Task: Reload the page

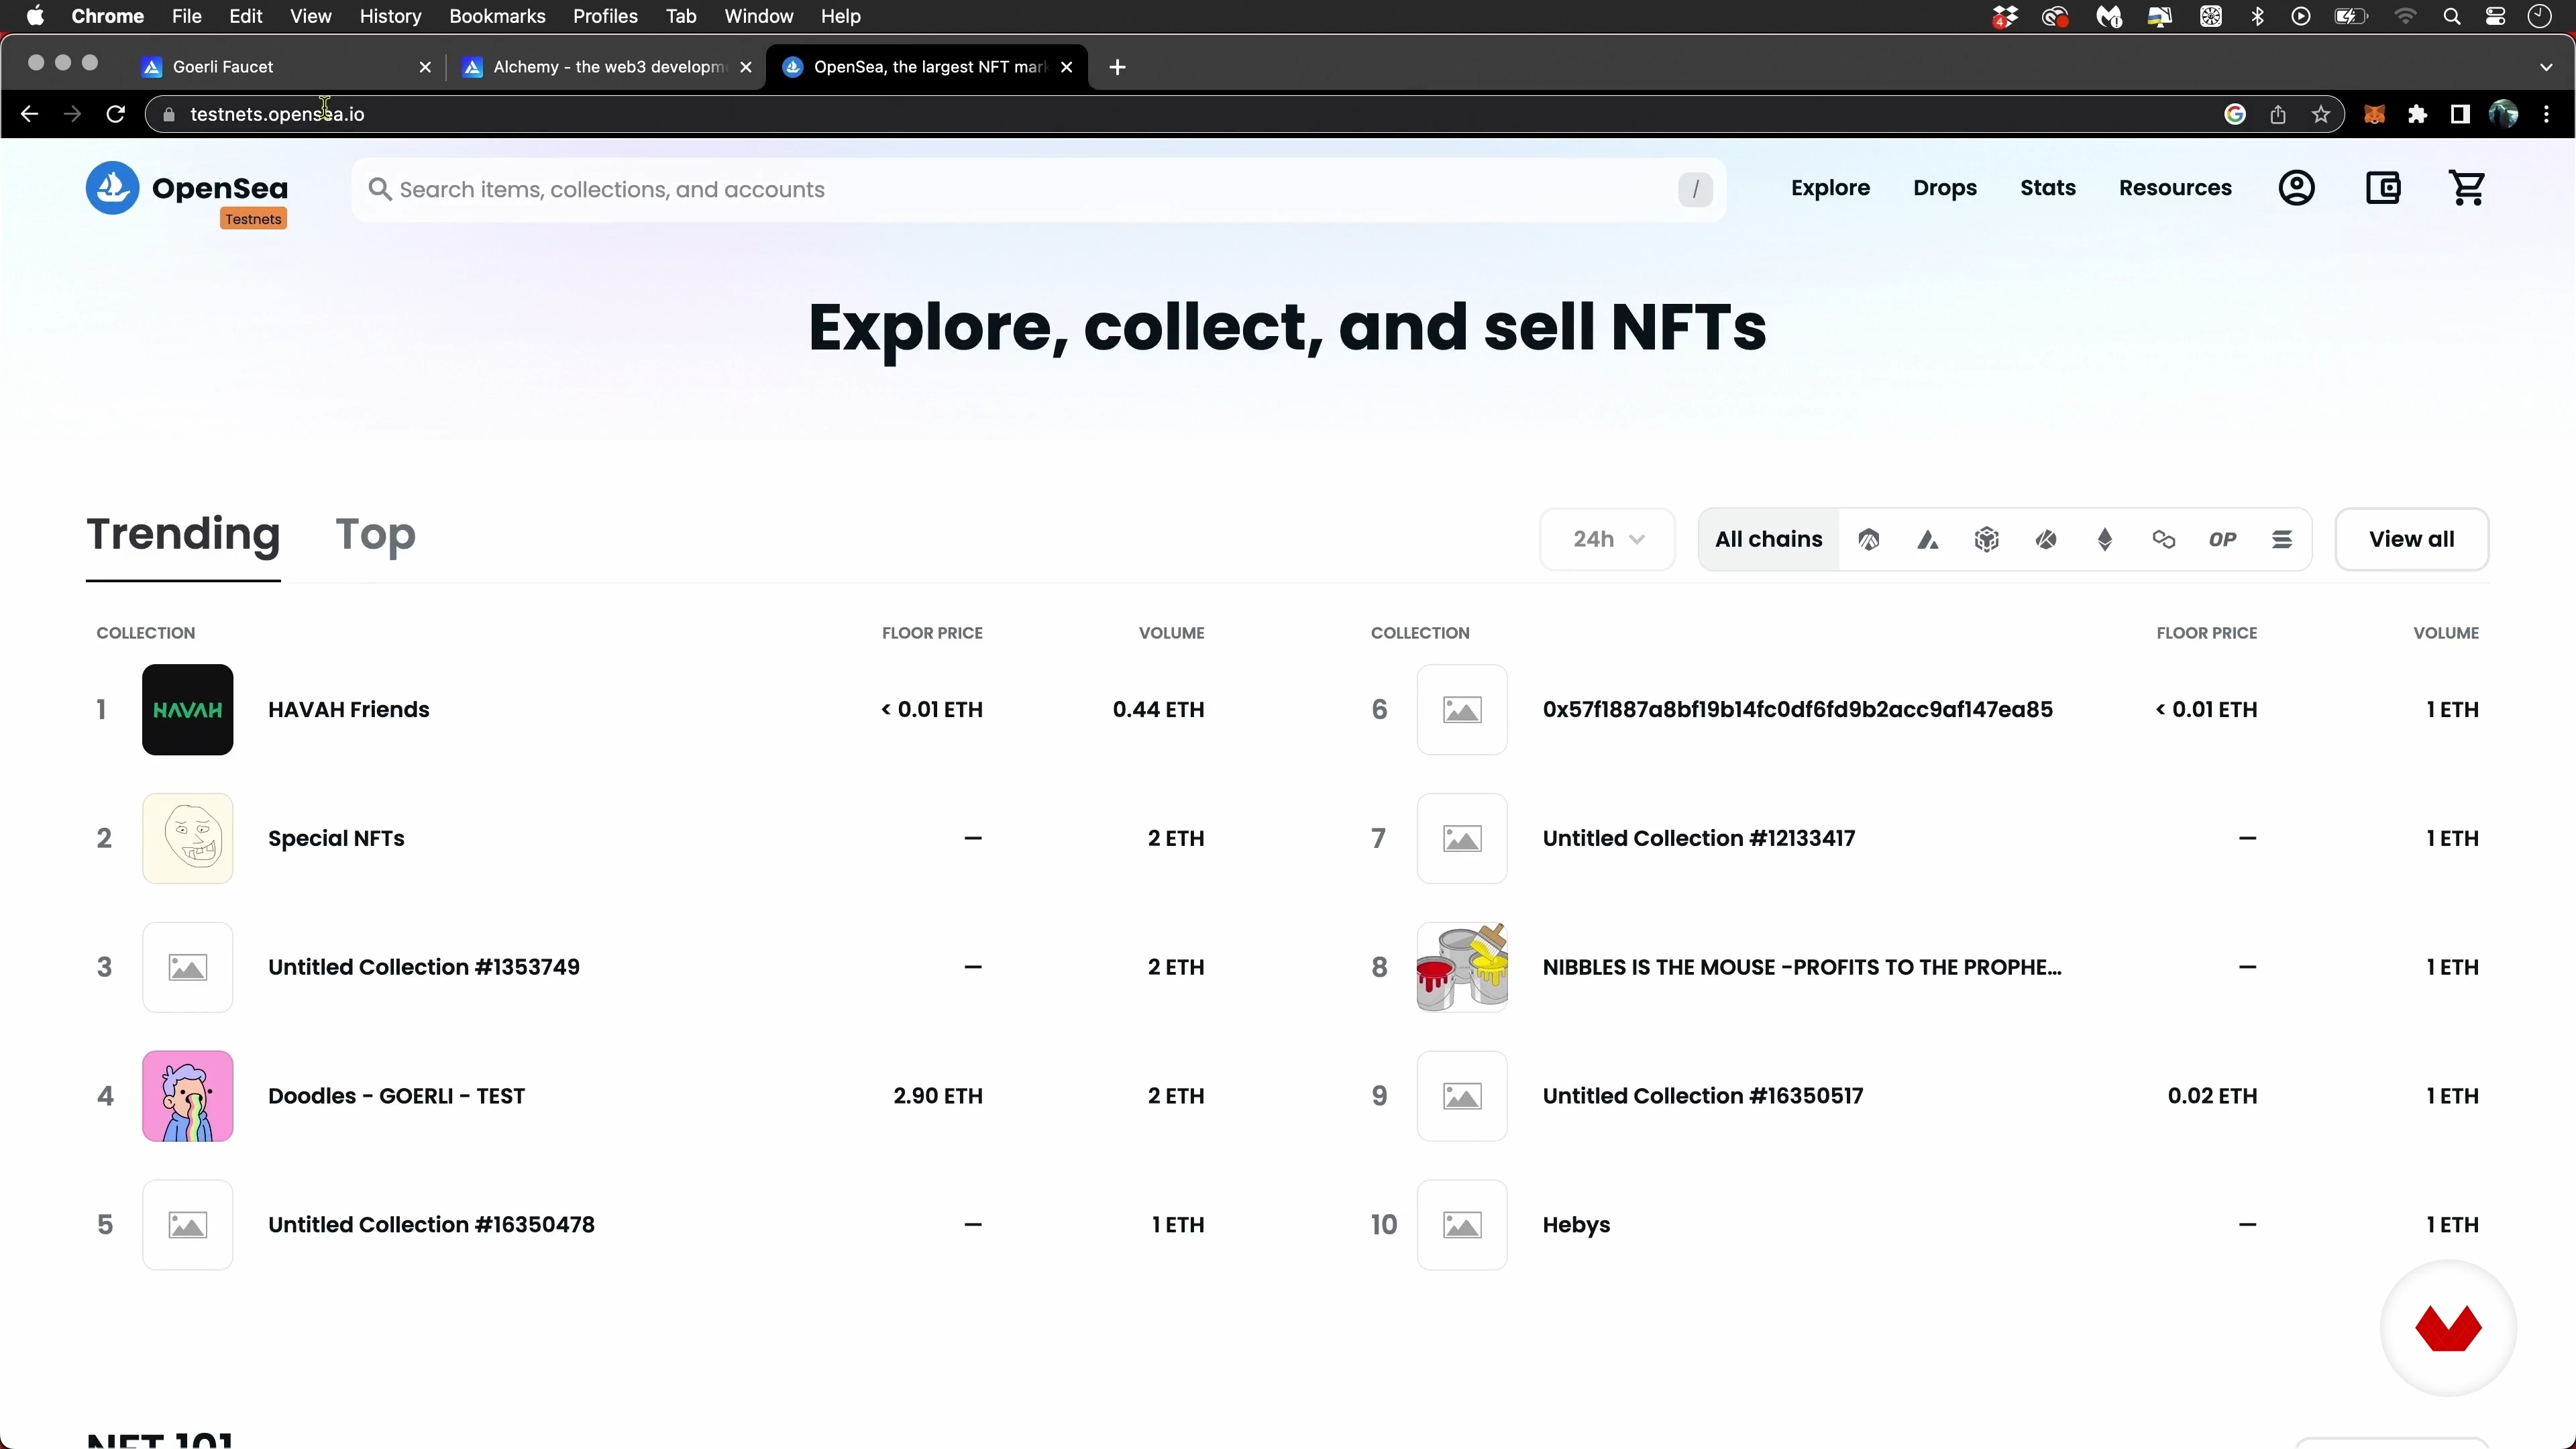Action: [x=116, y=114]
